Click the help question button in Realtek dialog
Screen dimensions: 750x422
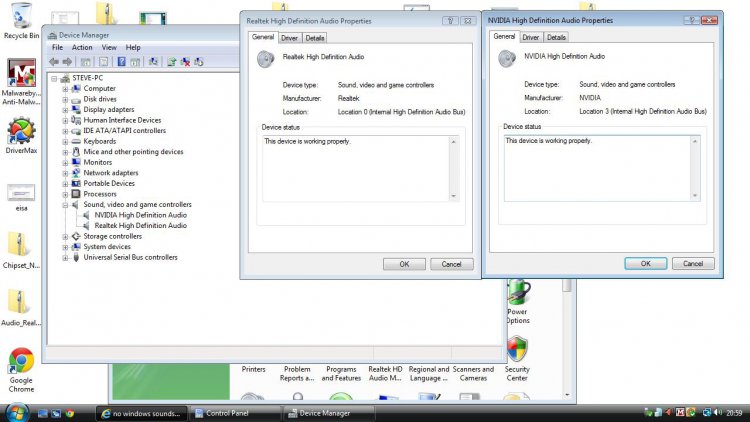coord(450,21)
